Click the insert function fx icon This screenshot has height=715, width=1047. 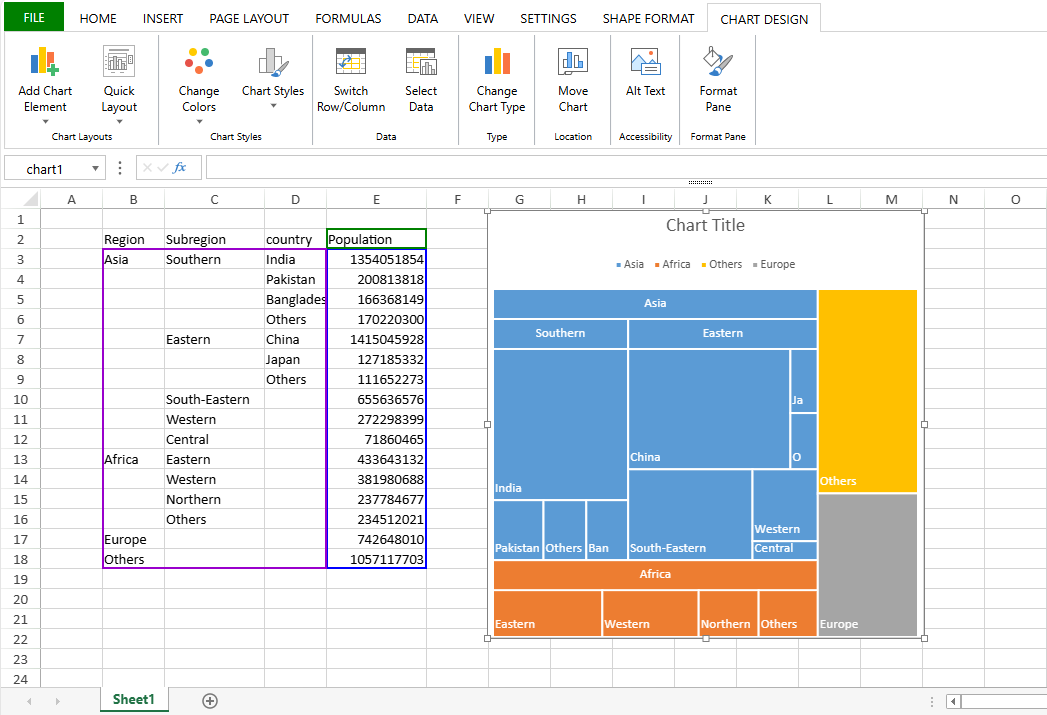pyautogui.click(x=179, y=168)
